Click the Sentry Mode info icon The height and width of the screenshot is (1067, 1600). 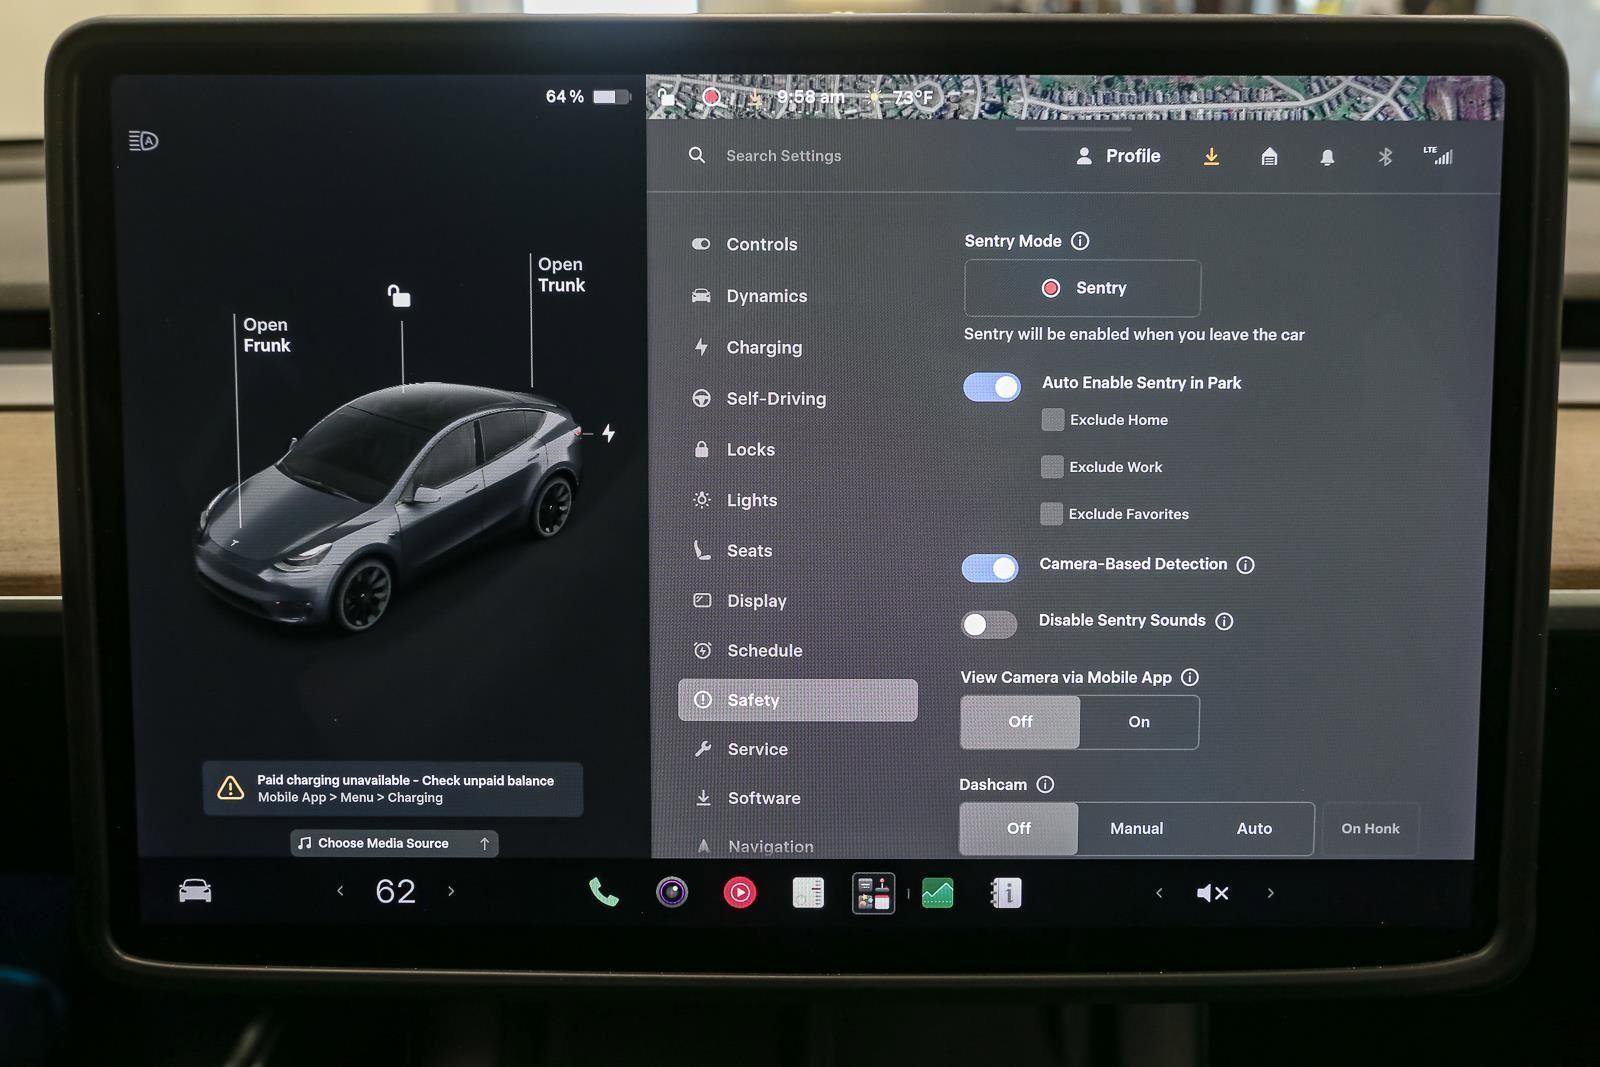(x=1080, y=241)
